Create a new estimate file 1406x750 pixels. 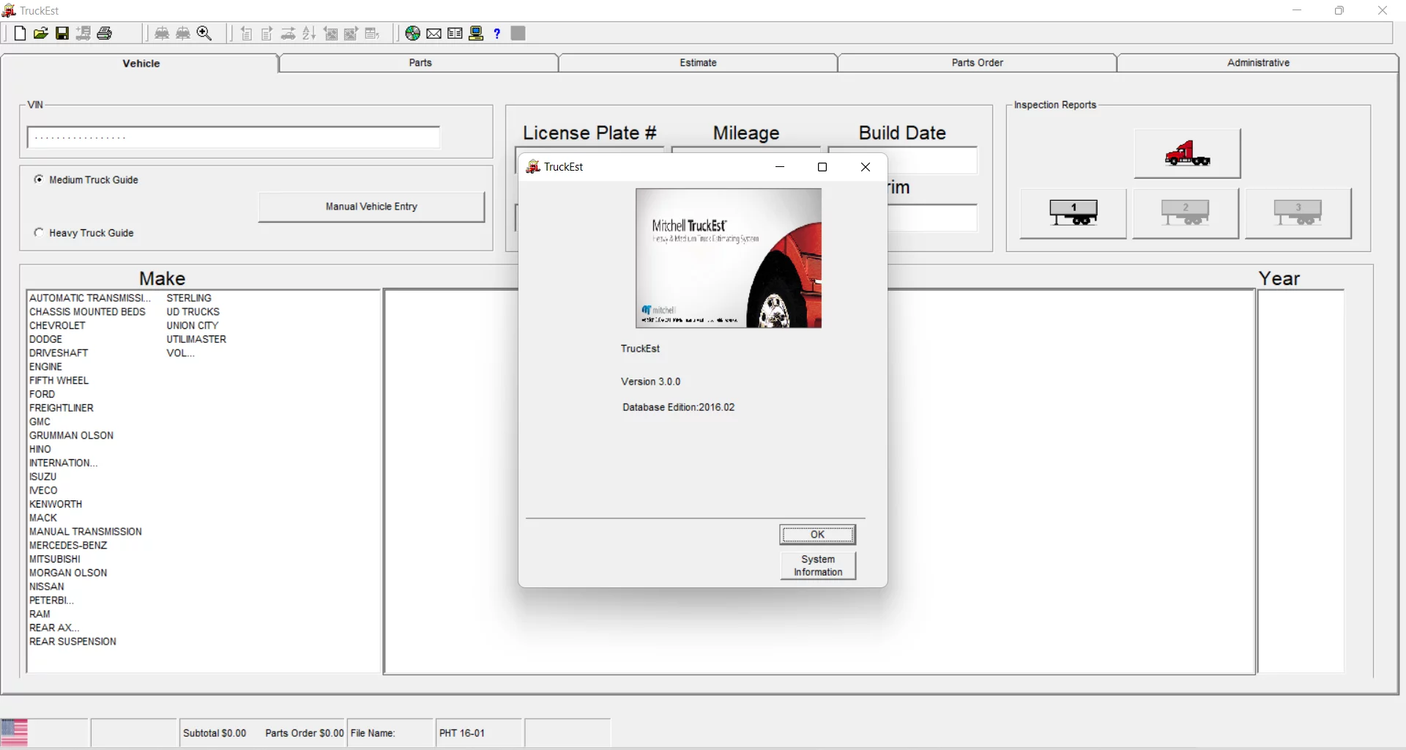pos(18,33)
